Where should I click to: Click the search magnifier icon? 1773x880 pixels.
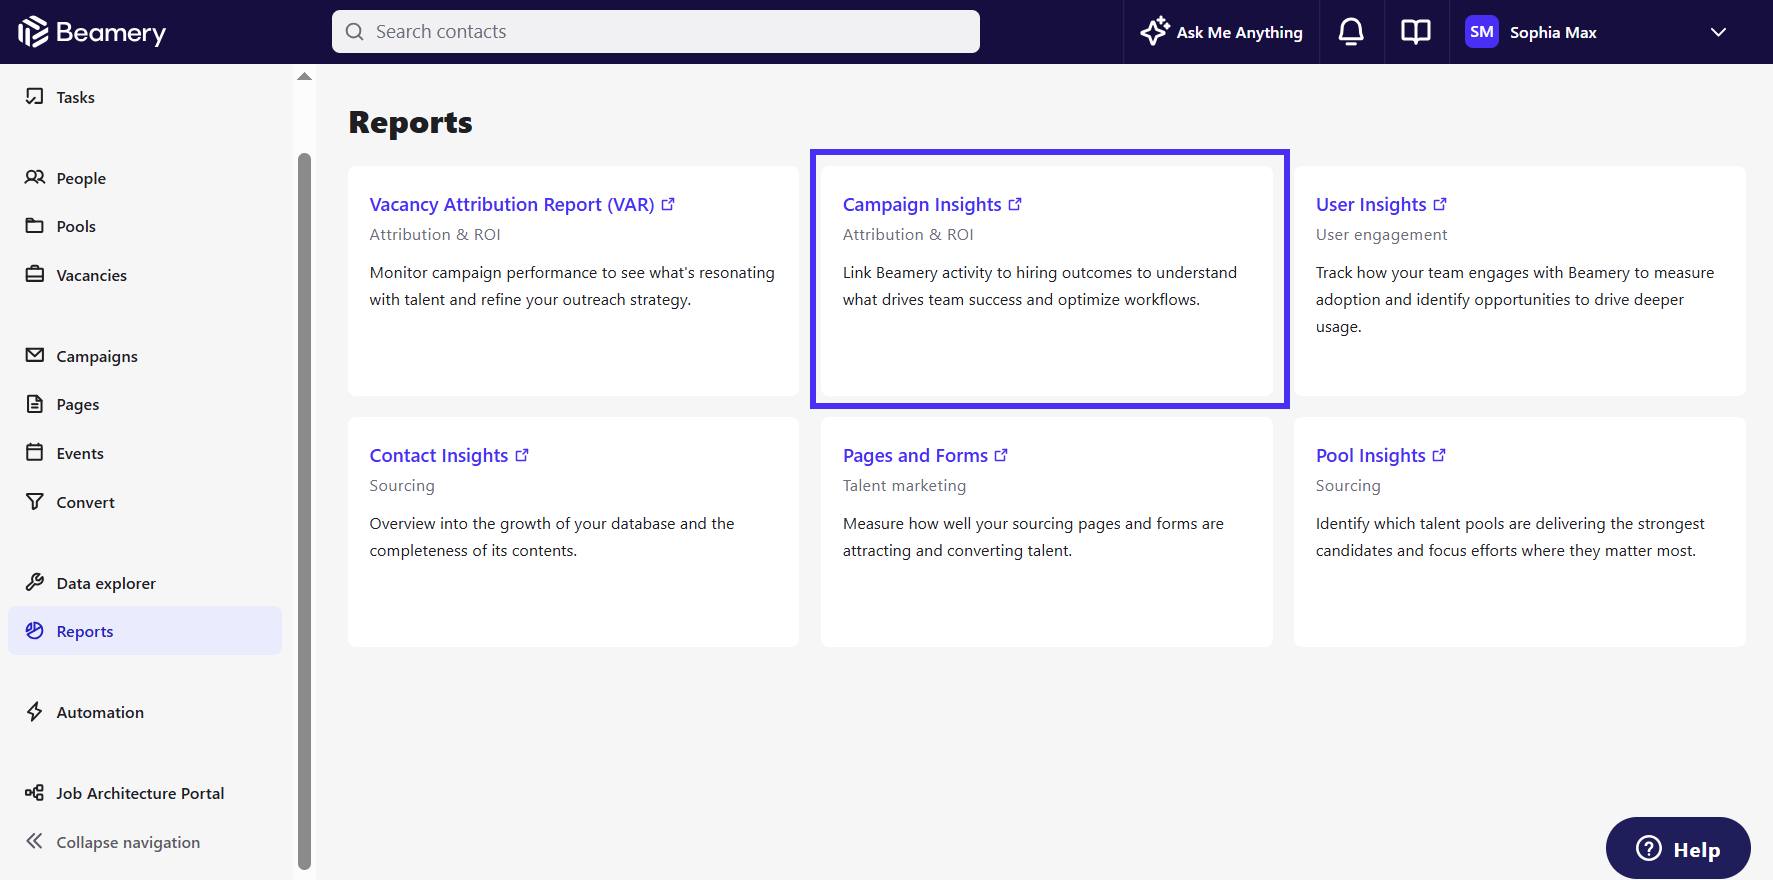pyautogui.click(x=354, y=32)
